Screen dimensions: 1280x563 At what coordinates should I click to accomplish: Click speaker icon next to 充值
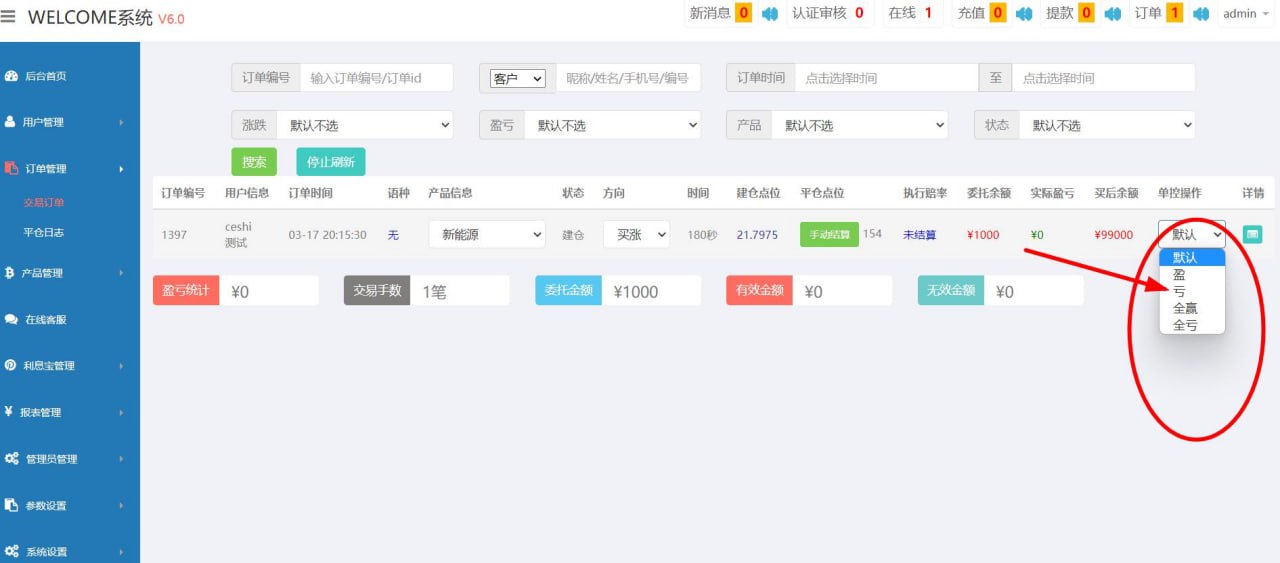pos(1024,14)
